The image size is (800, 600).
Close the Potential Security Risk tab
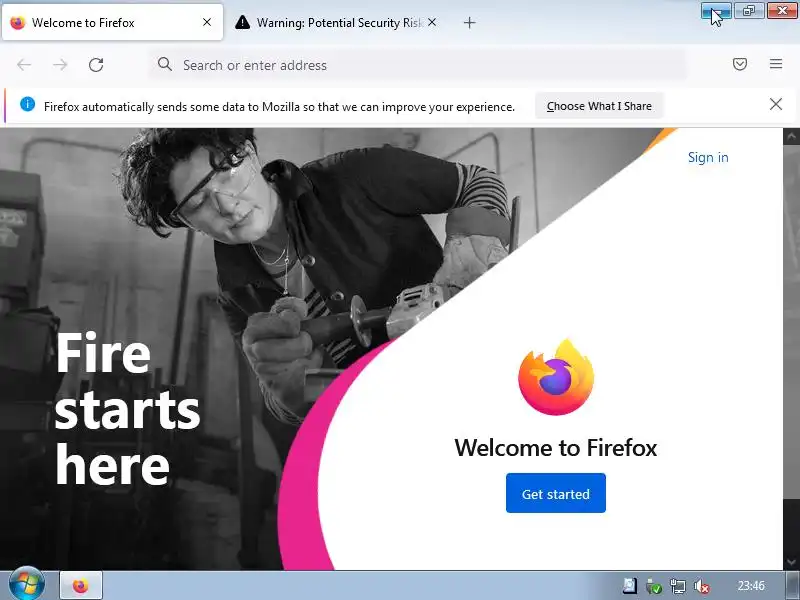432,22
